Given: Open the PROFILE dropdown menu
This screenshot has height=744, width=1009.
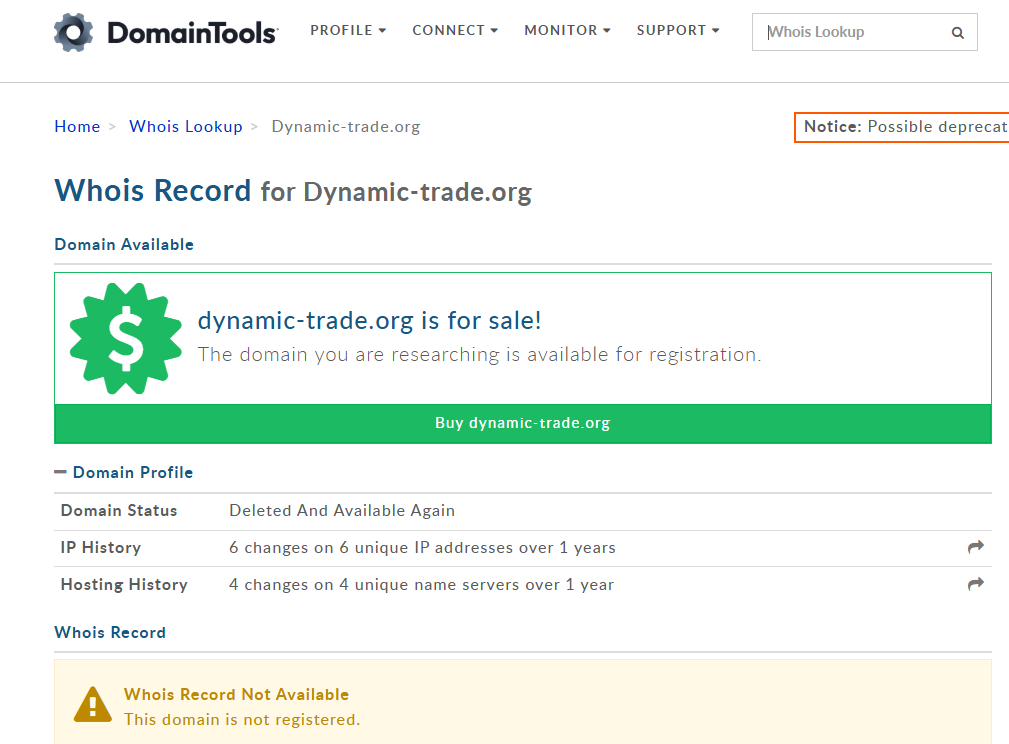Looking at the screenshot, I should (348, 30).
